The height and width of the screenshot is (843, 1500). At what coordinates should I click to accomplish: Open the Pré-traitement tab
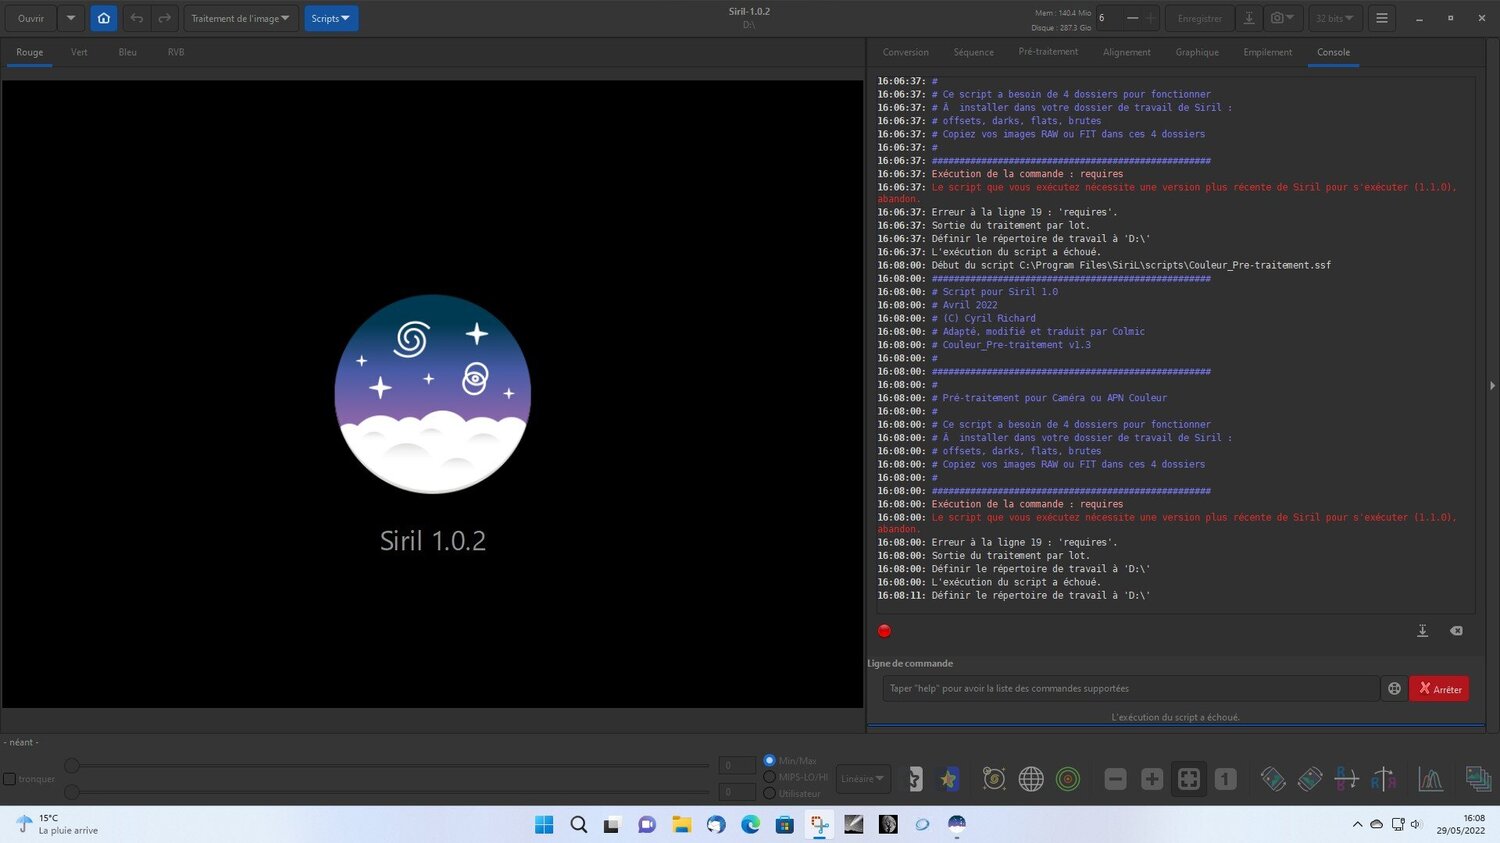[x=1048, y=52]
